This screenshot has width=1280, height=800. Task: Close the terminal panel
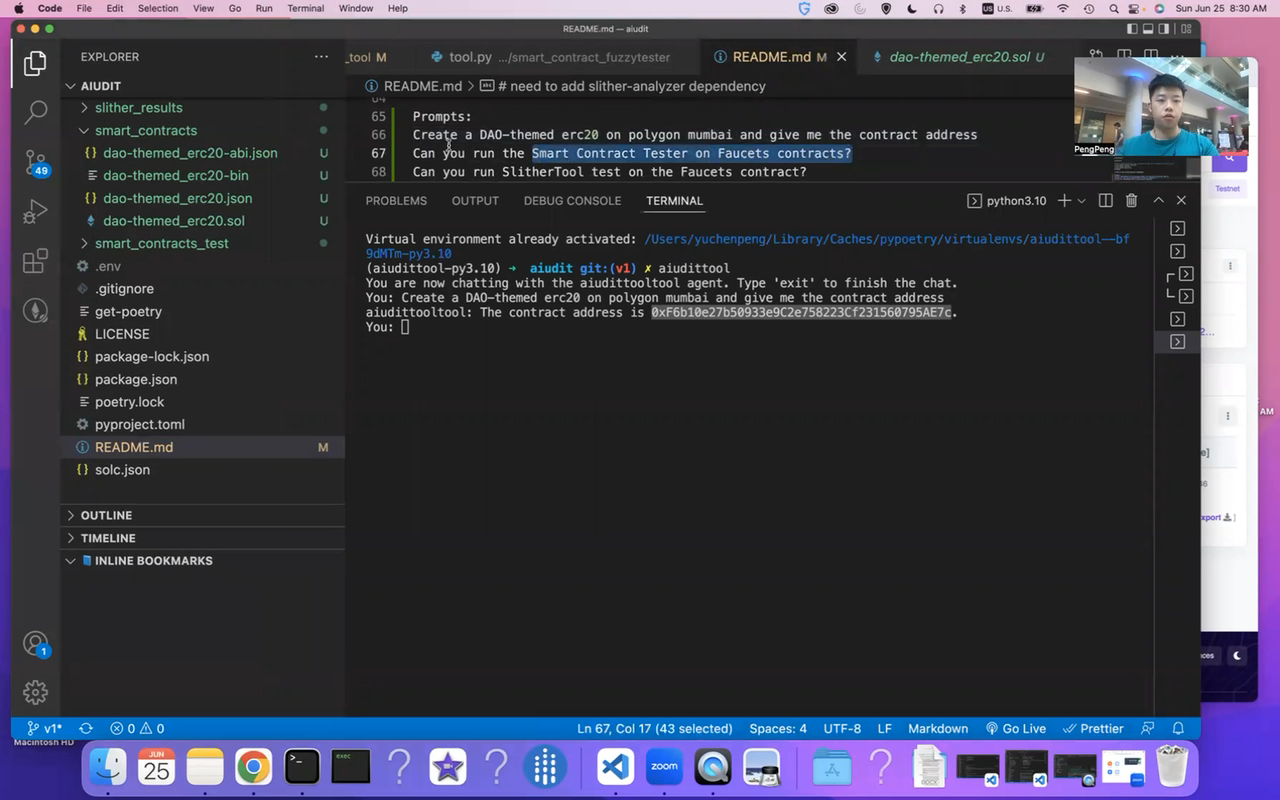pyautogui.click(x=1181, y=201)
